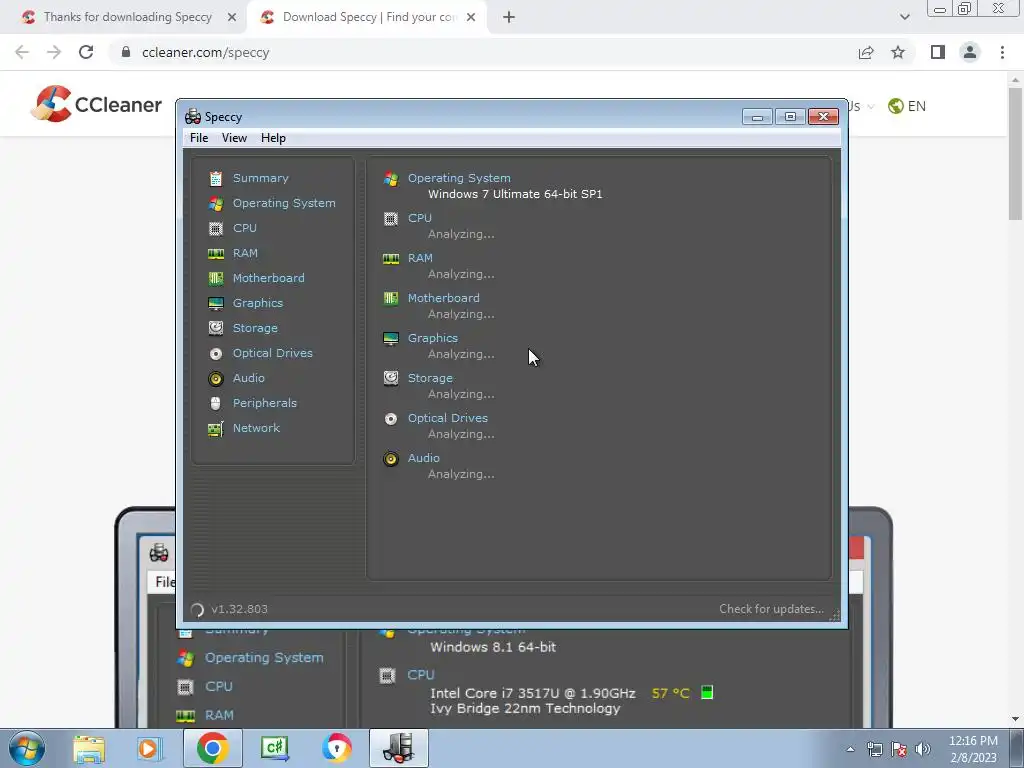Open Chrome from the taskbar
The width and height of the screenshot is (1024, 768).
click(x=212, y=748)
